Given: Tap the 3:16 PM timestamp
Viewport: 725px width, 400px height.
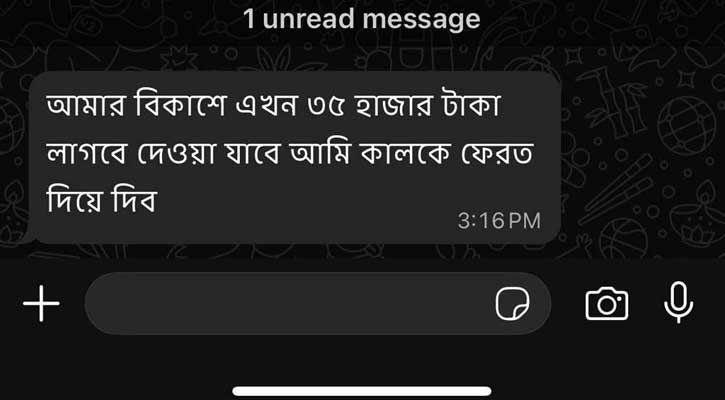Looking at the screenshot, I should pyautogui.click(x=499, y=221).
